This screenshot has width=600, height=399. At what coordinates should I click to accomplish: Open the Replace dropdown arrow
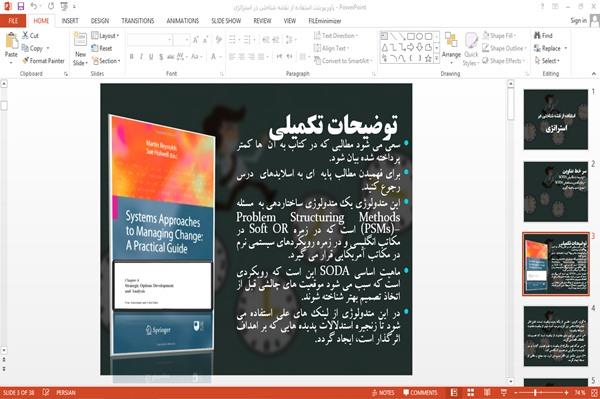point(566,48)
